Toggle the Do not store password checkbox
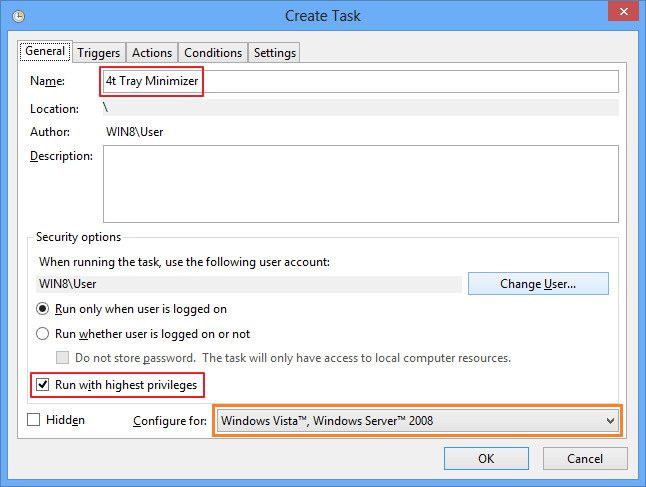This screenshot has height=487, width=646. point(62,358)
